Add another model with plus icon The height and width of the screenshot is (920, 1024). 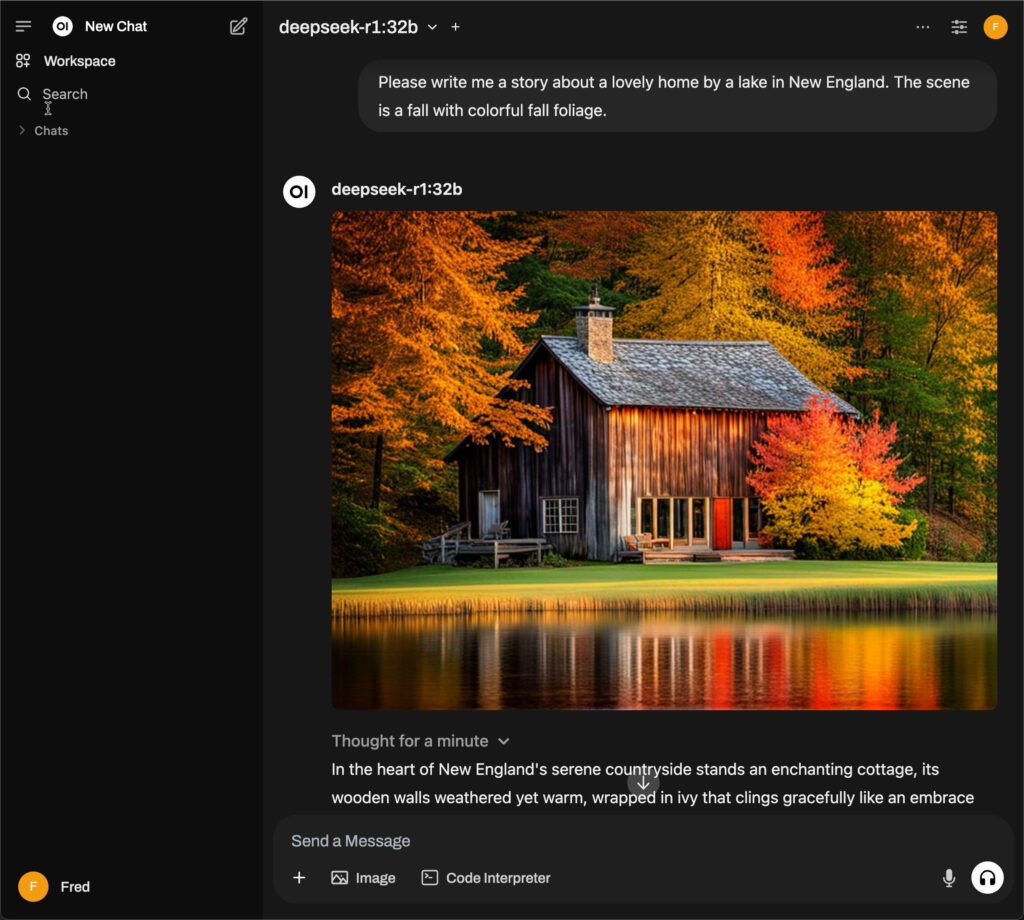pyautogui.click(x=456, y=27)
